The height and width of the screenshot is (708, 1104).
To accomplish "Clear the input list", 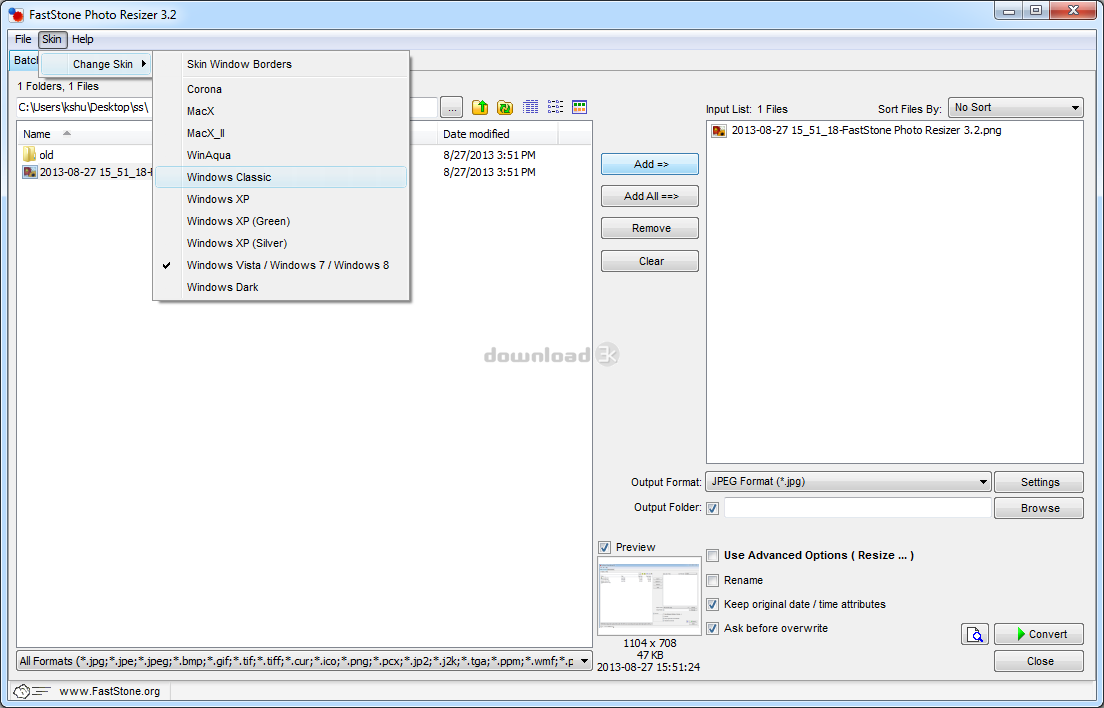I will 650,261.
